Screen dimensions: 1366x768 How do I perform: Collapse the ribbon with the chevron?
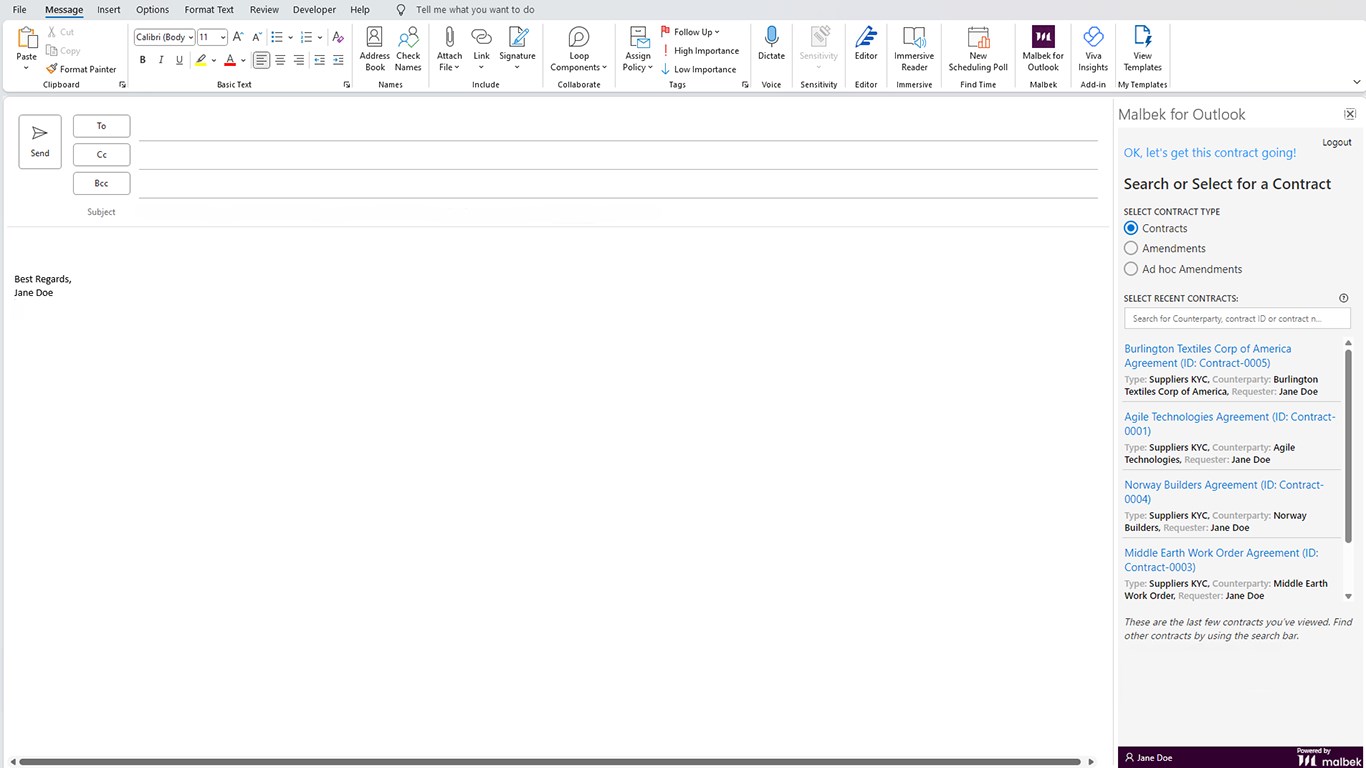click(1357, 83)
